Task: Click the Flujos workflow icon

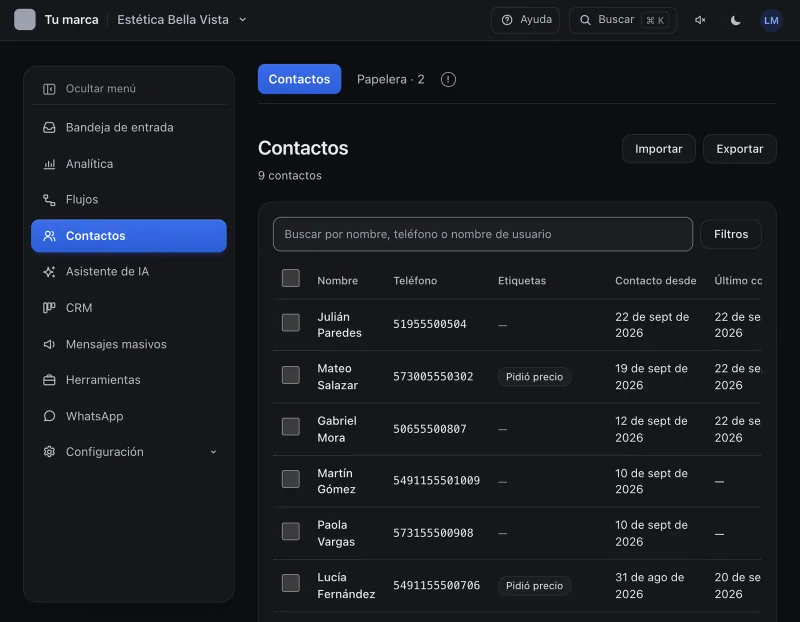Action: pyautogui.click(x=49, y=200)
